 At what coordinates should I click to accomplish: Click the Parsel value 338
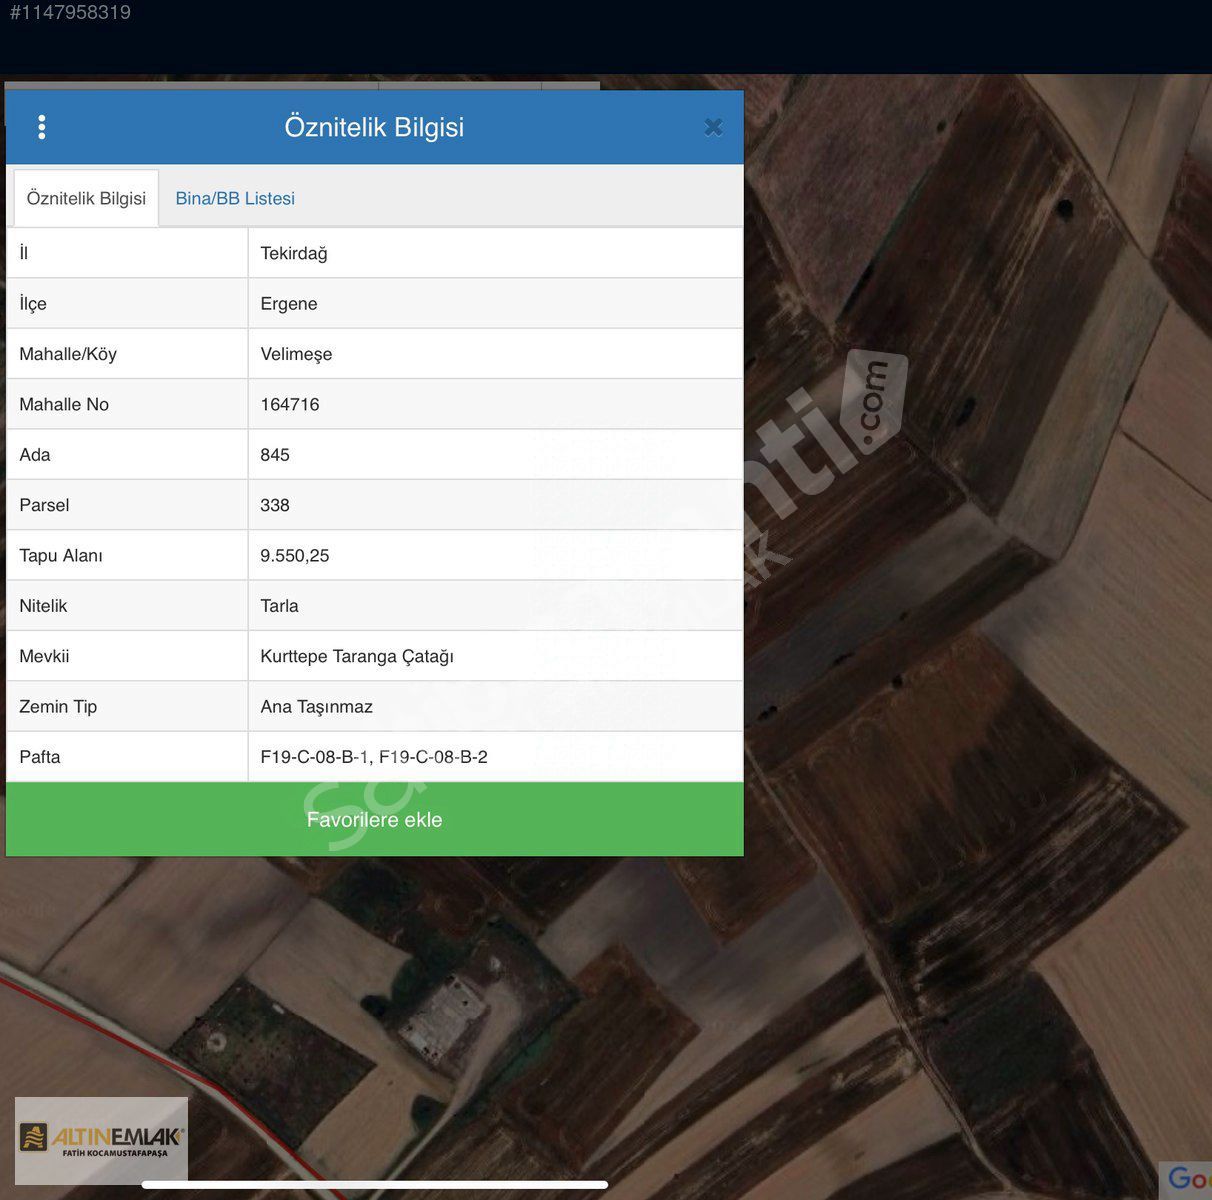coord(275,505)
